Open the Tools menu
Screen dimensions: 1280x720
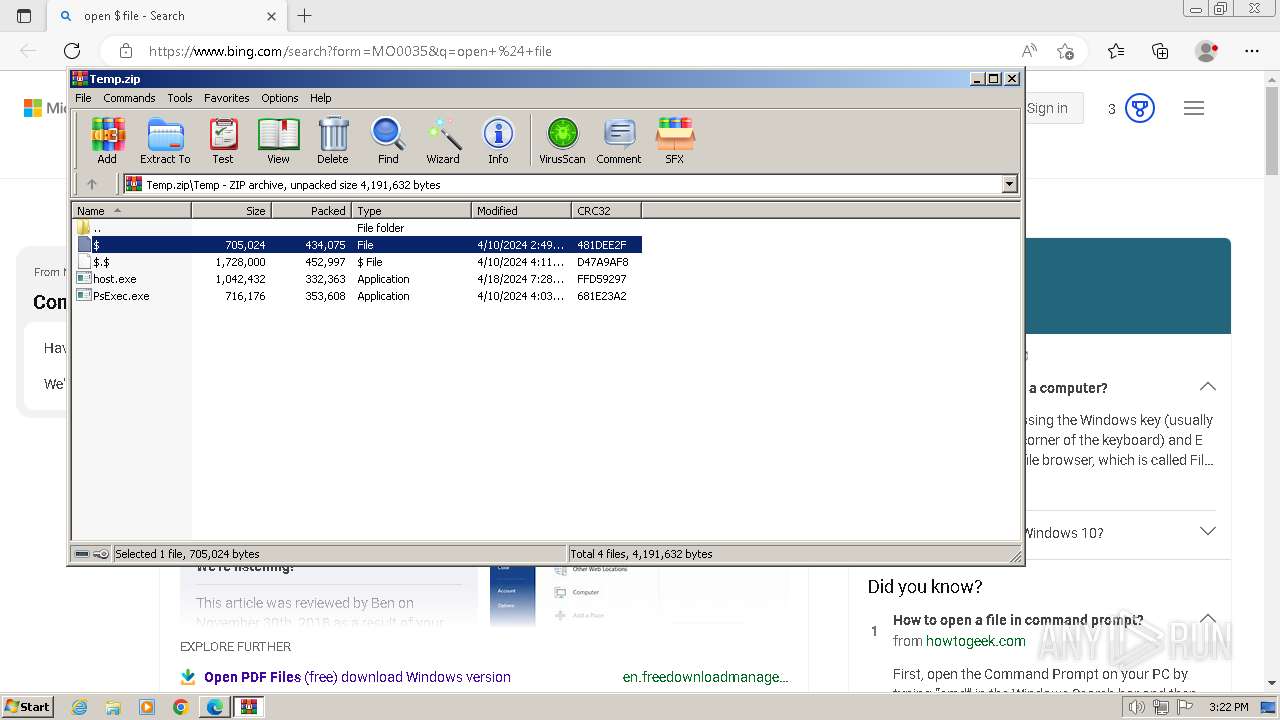180,98
